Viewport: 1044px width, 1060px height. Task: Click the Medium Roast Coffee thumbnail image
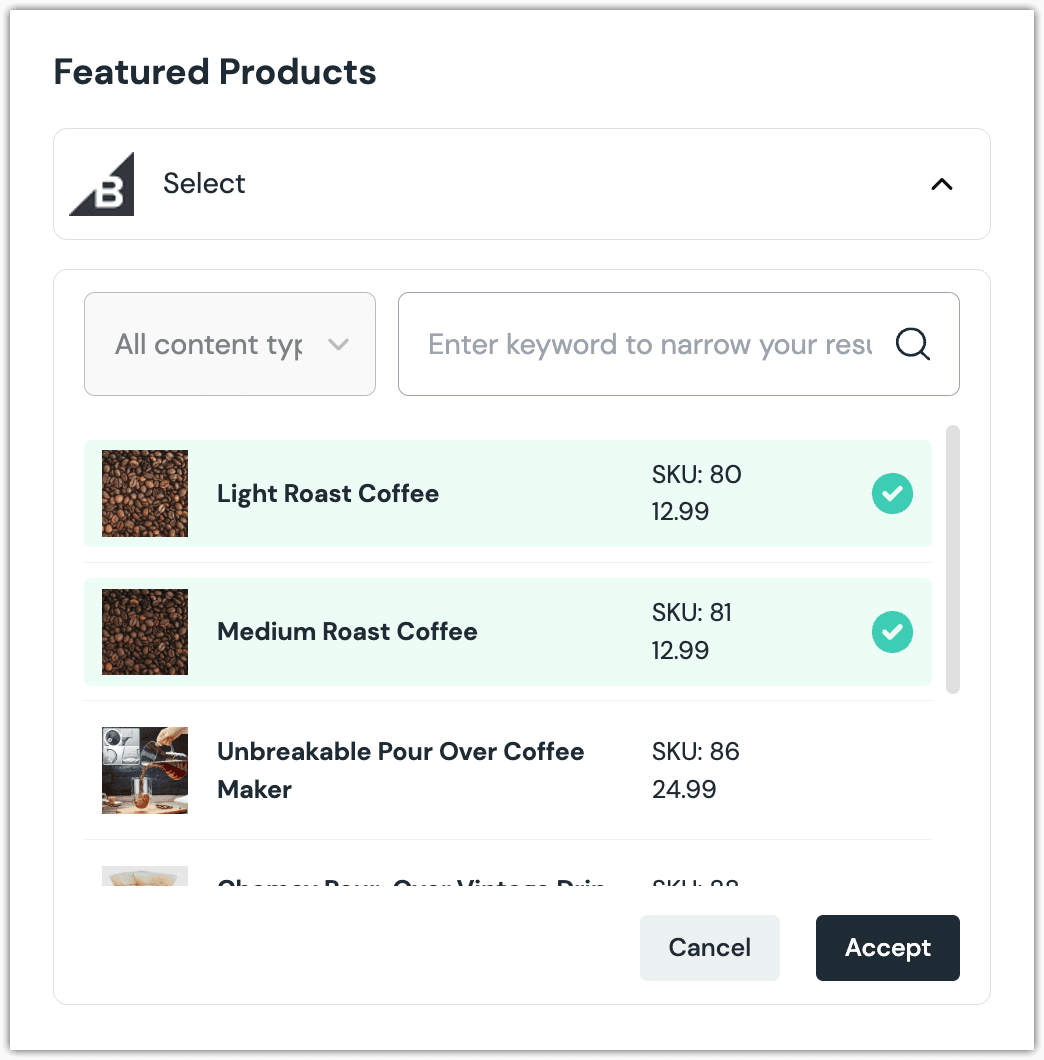[x=145, y=632]
